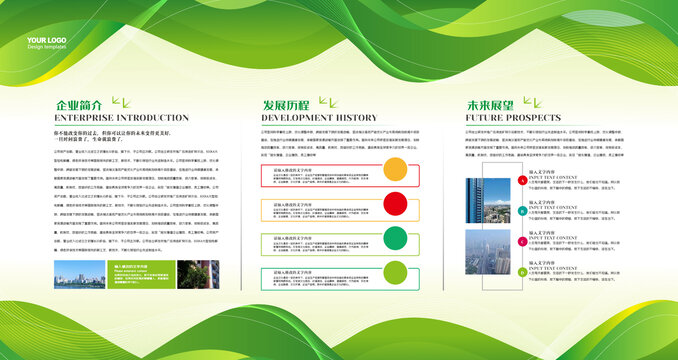Image resolution: width=678 pixels, height=360 pixels.
Task: Click the green text box between photos
Action: coord(141,274)
